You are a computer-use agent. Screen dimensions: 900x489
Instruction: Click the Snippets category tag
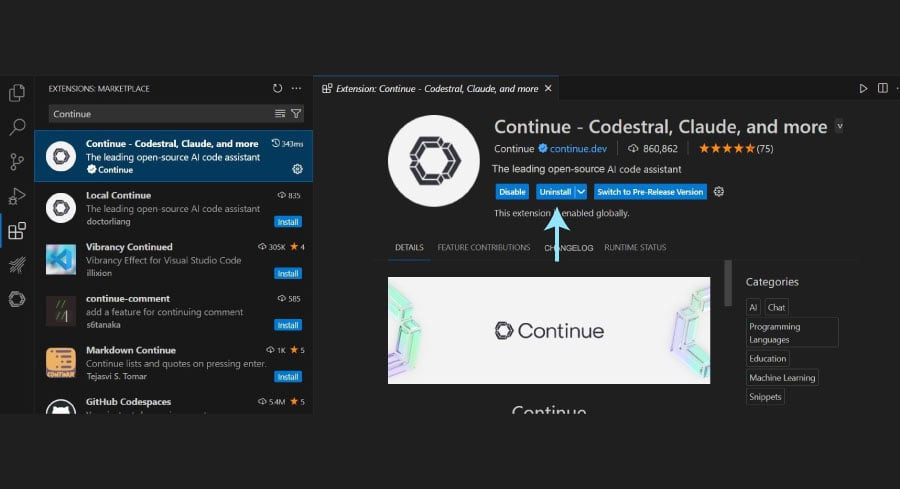point(765,397)
